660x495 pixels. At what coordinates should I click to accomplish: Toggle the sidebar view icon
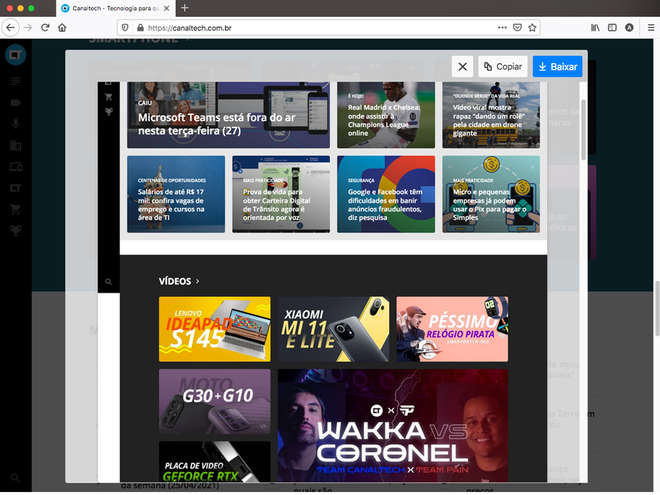click(612, 28)
